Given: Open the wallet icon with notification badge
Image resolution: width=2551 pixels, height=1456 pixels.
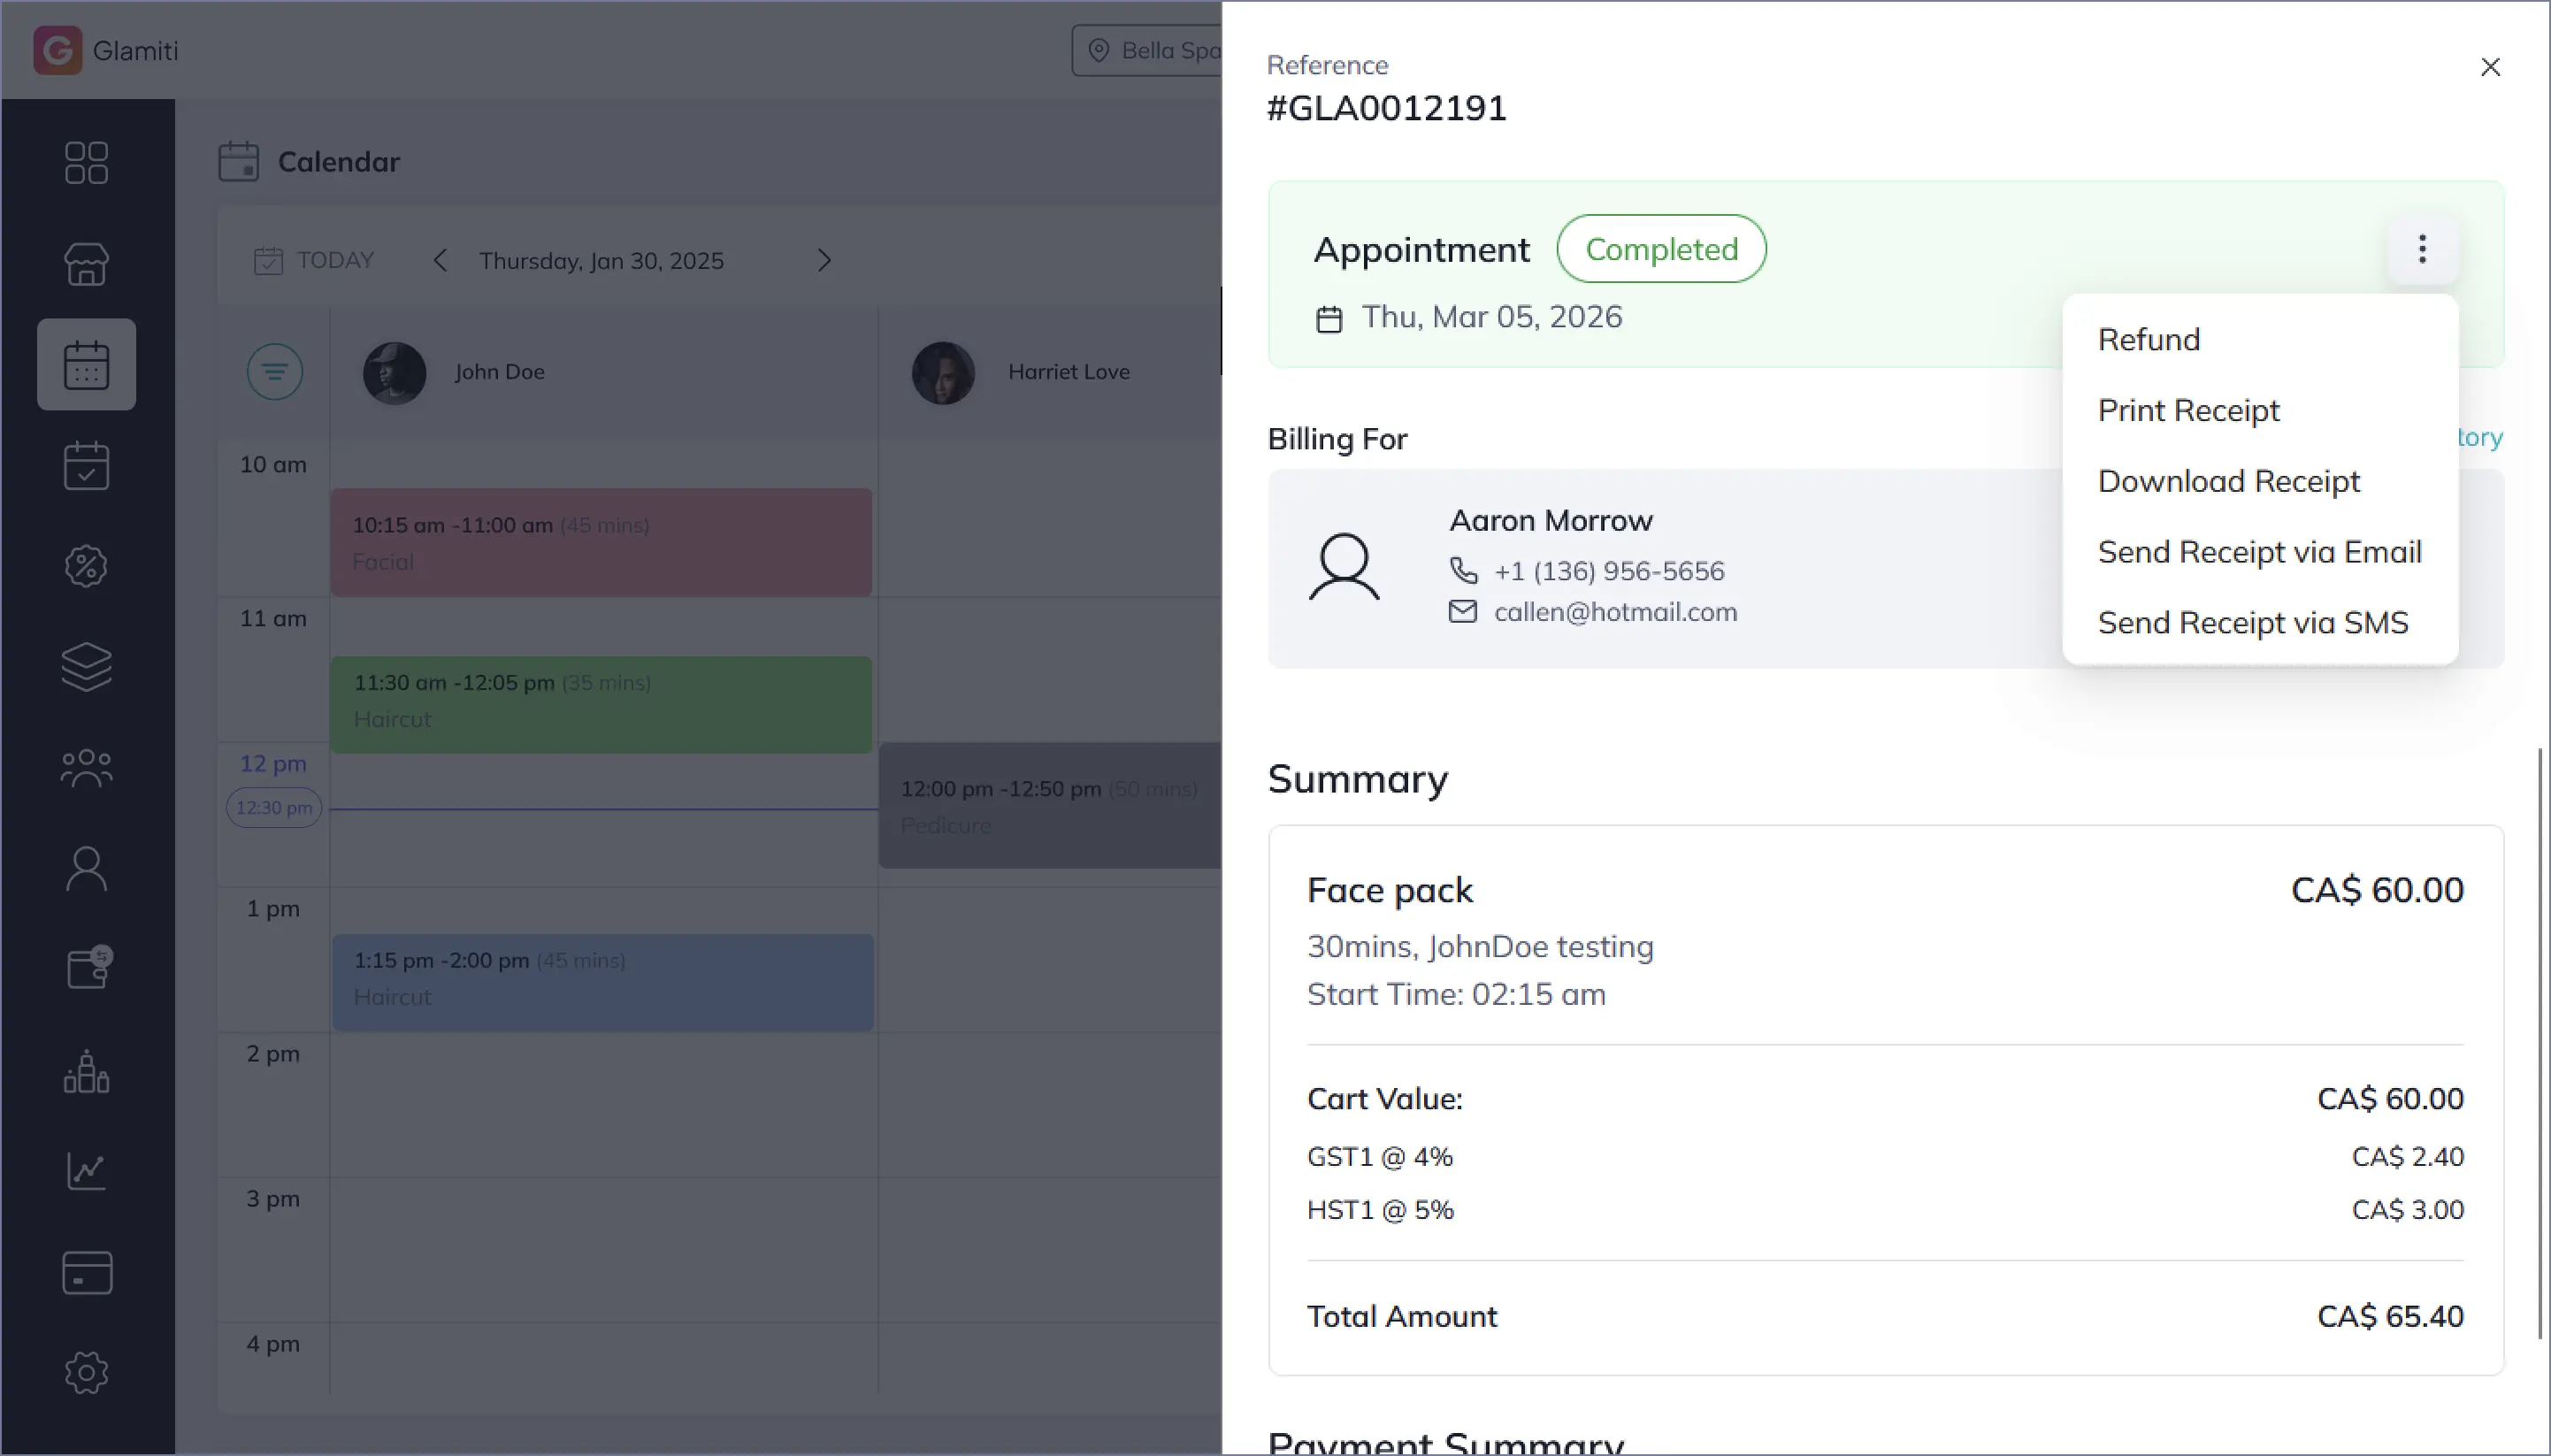Looking at the screenshot, I should click(88, 968).
